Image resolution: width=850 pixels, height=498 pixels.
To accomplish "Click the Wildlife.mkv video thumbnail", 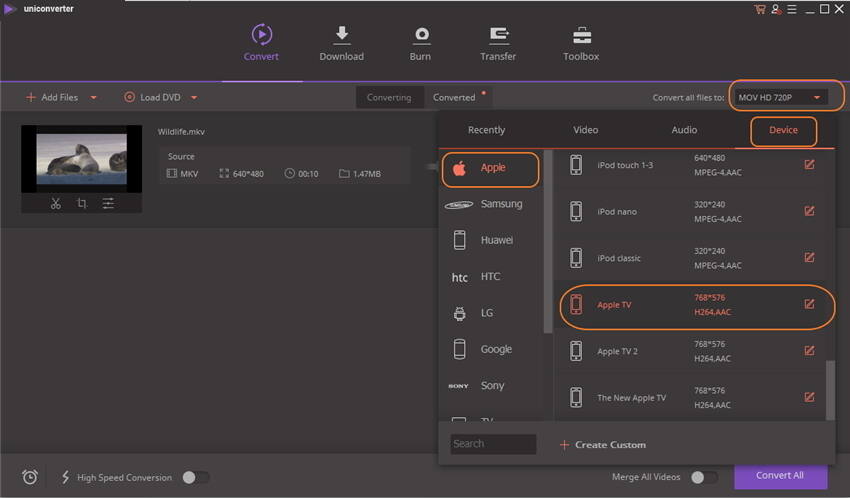I will tap(81, 159).
